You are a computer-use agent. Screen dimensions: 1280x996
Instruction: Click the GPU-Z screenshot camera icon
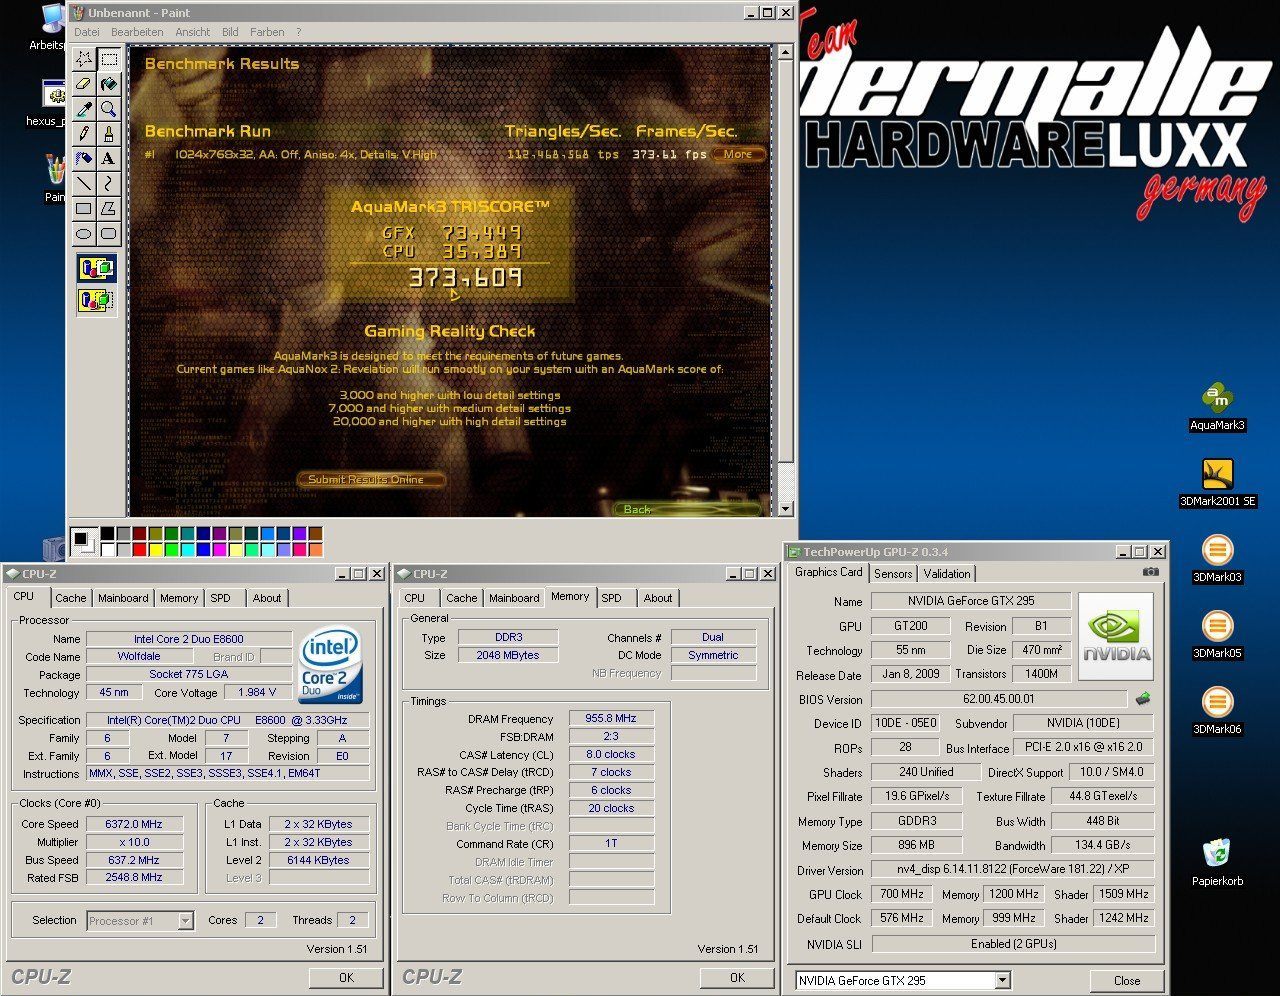tap(1151, 573)
